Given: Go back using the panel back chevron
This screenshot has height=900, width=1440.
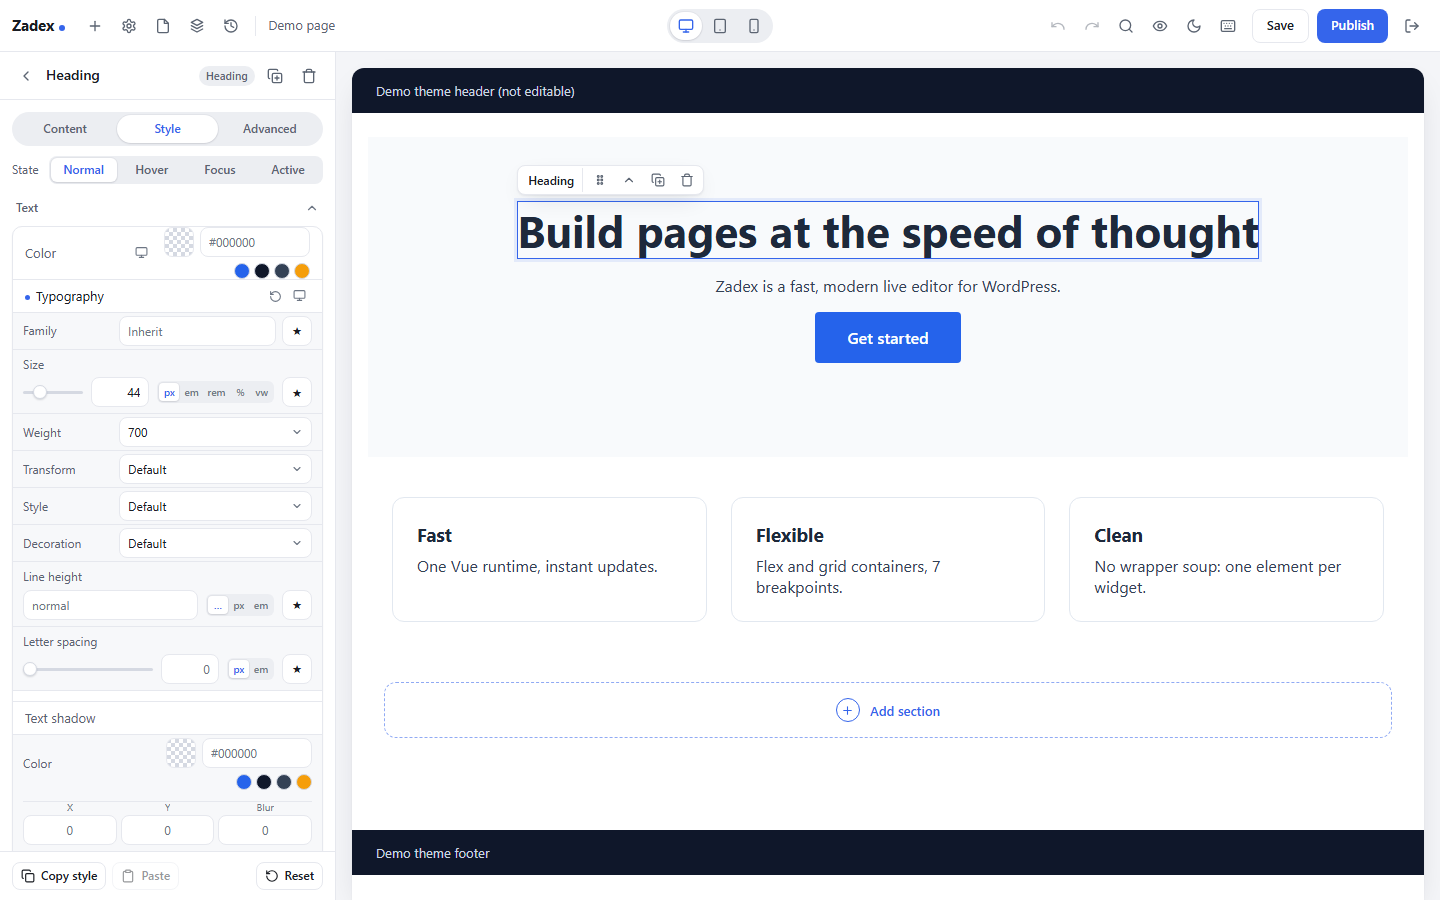Looking at the screenshot, I should tap(26, 76).
